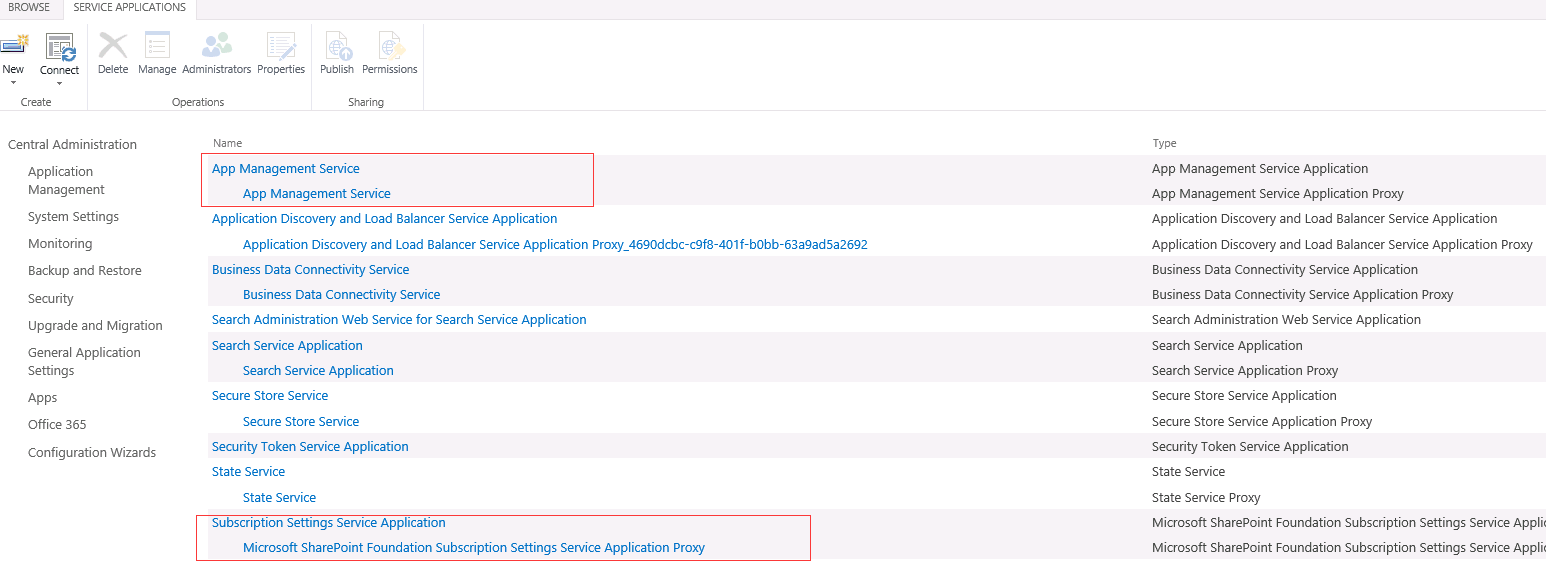Open the indented State Service proxy link
1546x567 pixels.
pyautogui.click(x=279, y=497)
